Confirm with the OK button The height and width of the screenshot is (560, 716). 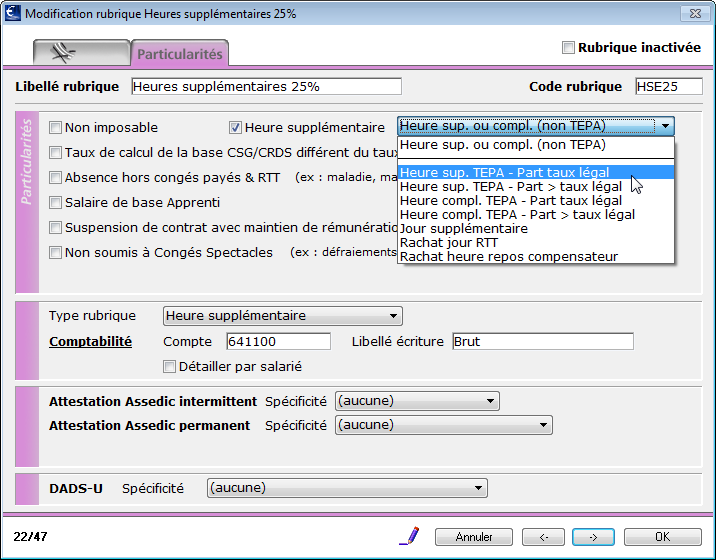pos(662,537)
